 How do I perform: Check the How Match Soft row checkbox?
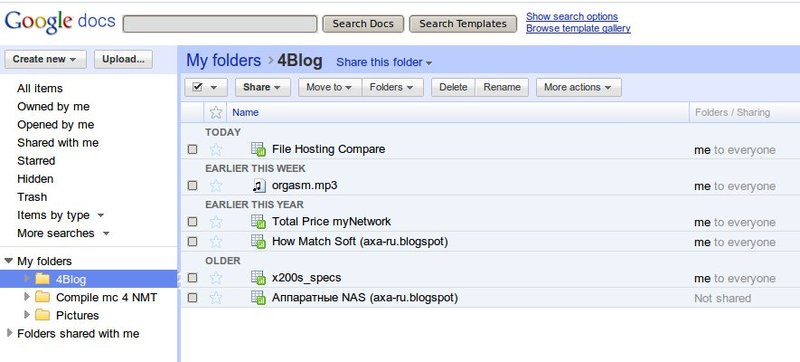[x=192, y=241]
